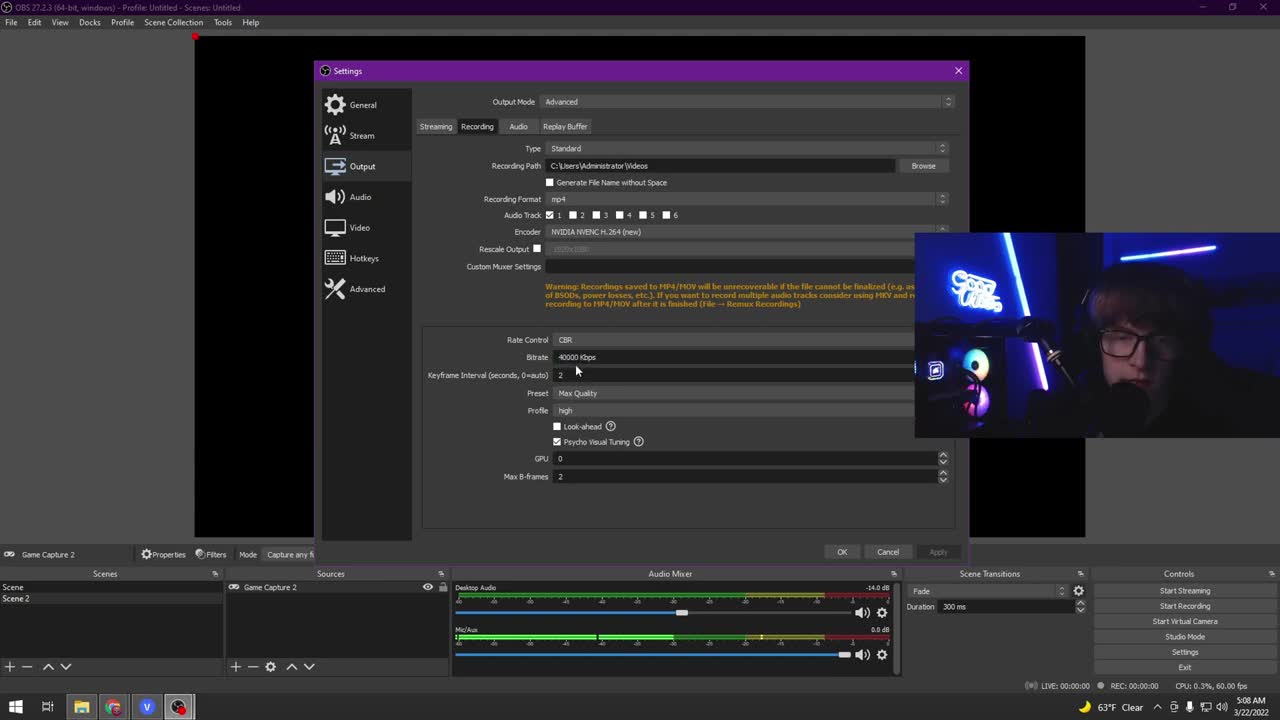Image resolution: width=1280 pixels, height=720 pixels.
Task: Click the Max B-frames value field
Action: pyautogui.click(x=744, y=477)
